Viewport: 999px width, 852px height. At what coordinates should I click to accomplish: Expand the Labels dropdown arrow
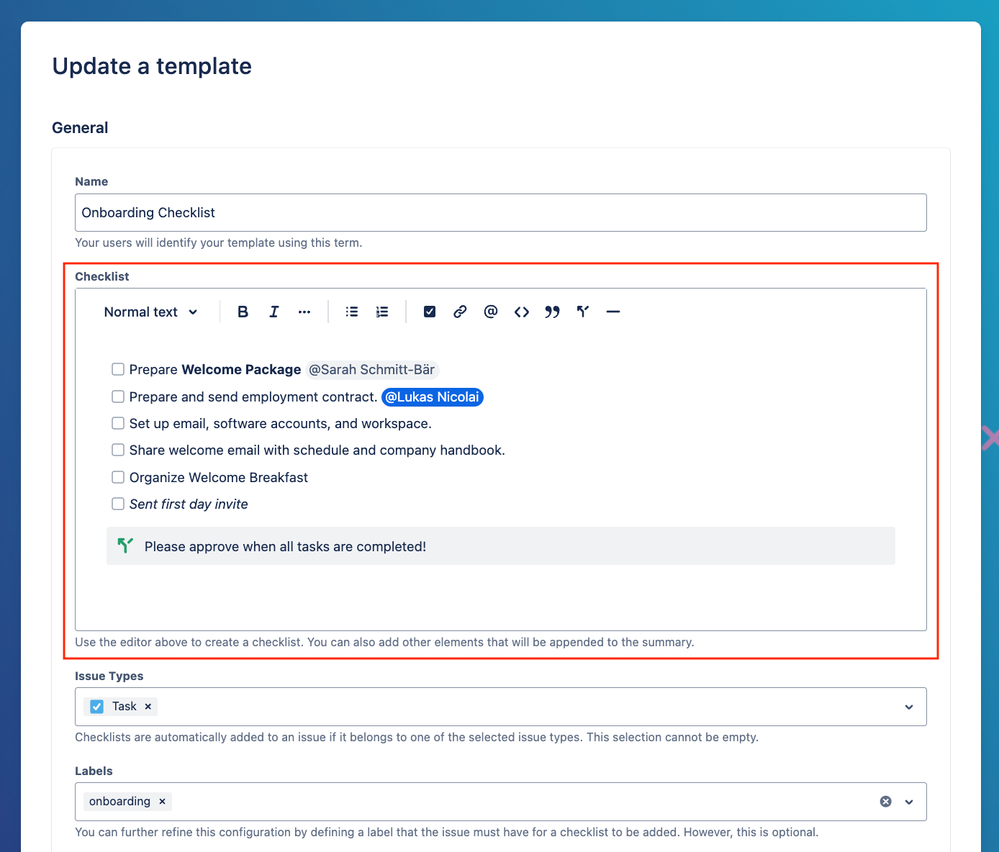pos(909,802)
